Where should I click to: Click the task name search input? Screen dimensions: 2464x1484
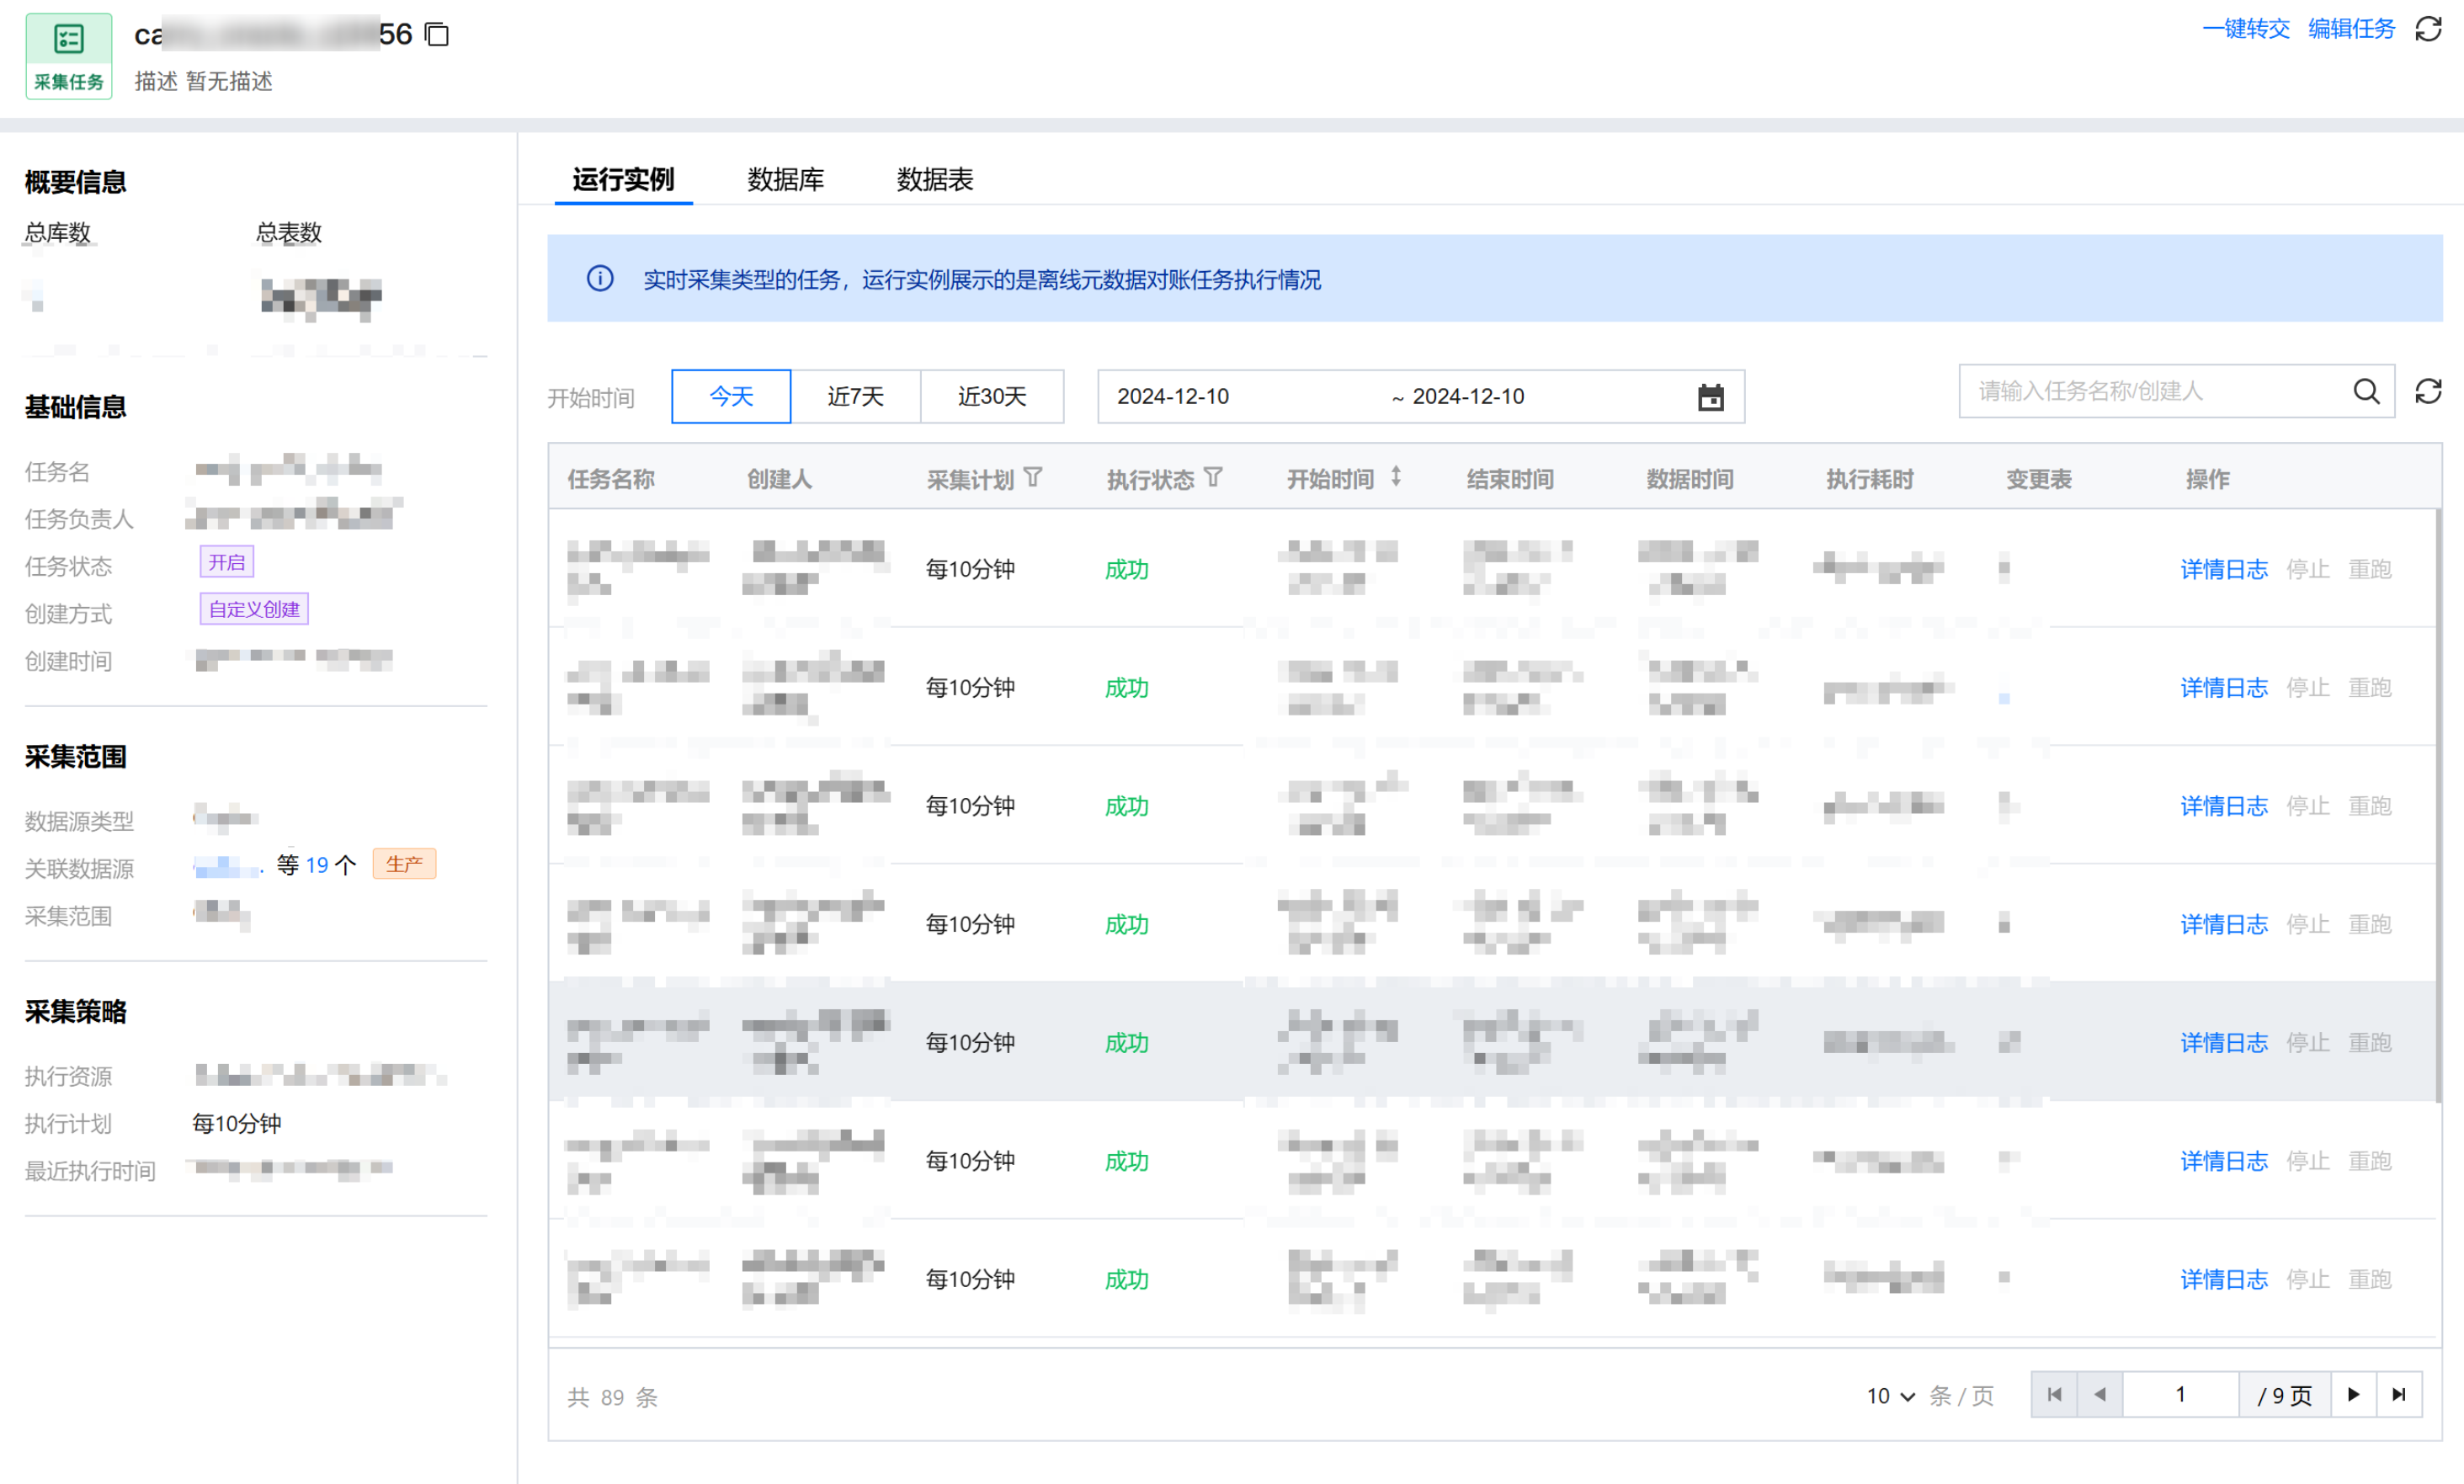coord(2150,391)
